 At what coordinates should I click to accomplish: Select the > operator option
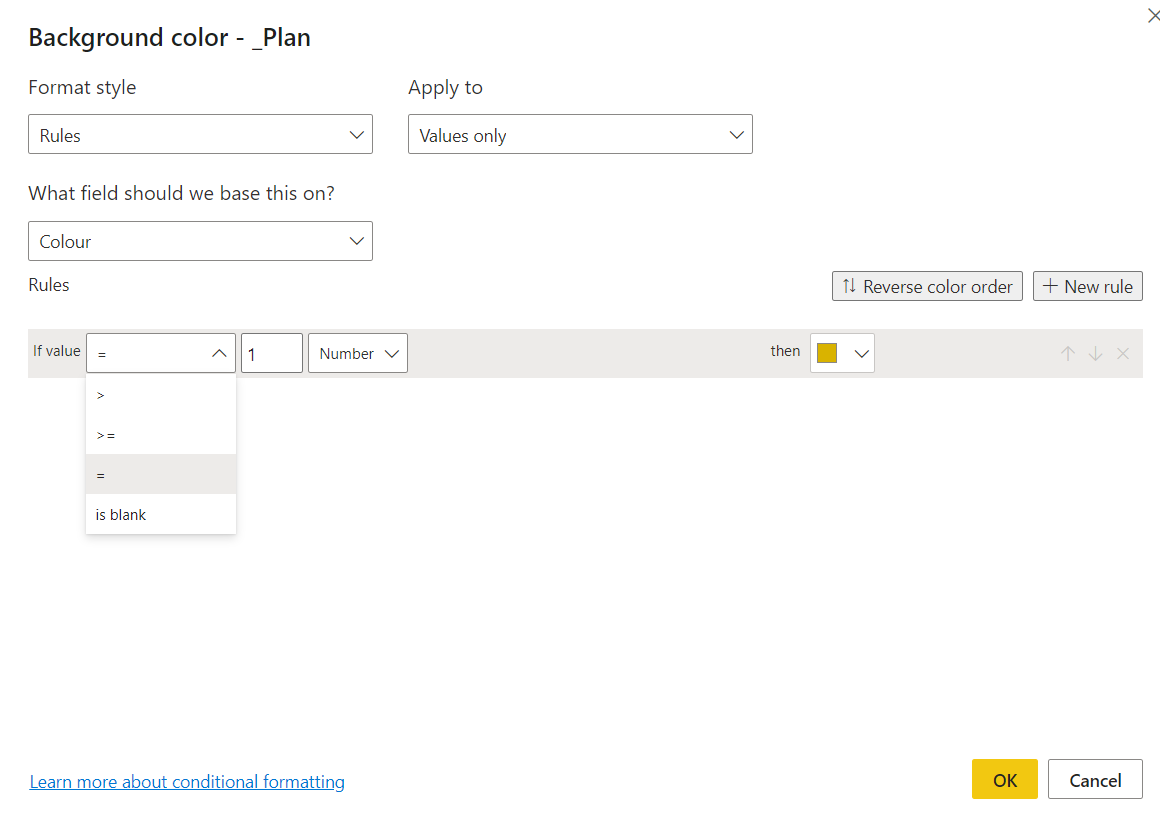click(161, 396)
